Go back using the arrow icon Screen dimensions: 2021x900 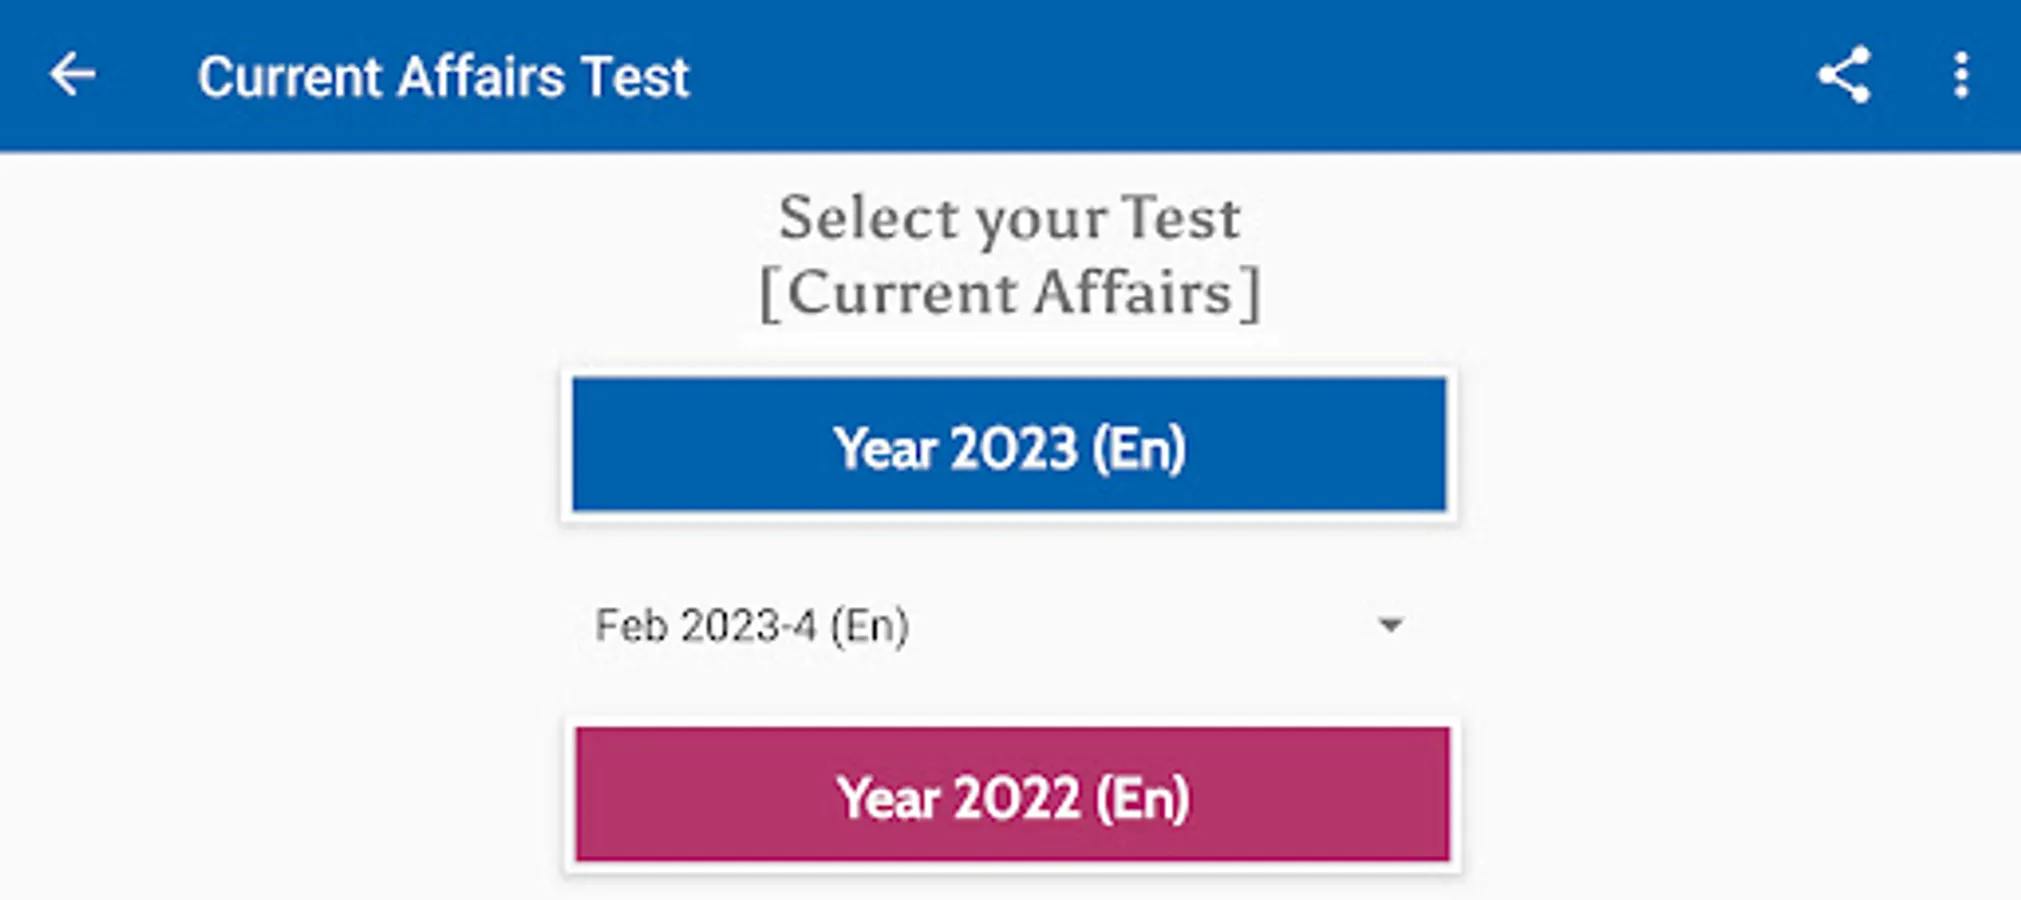pos(73,75)
